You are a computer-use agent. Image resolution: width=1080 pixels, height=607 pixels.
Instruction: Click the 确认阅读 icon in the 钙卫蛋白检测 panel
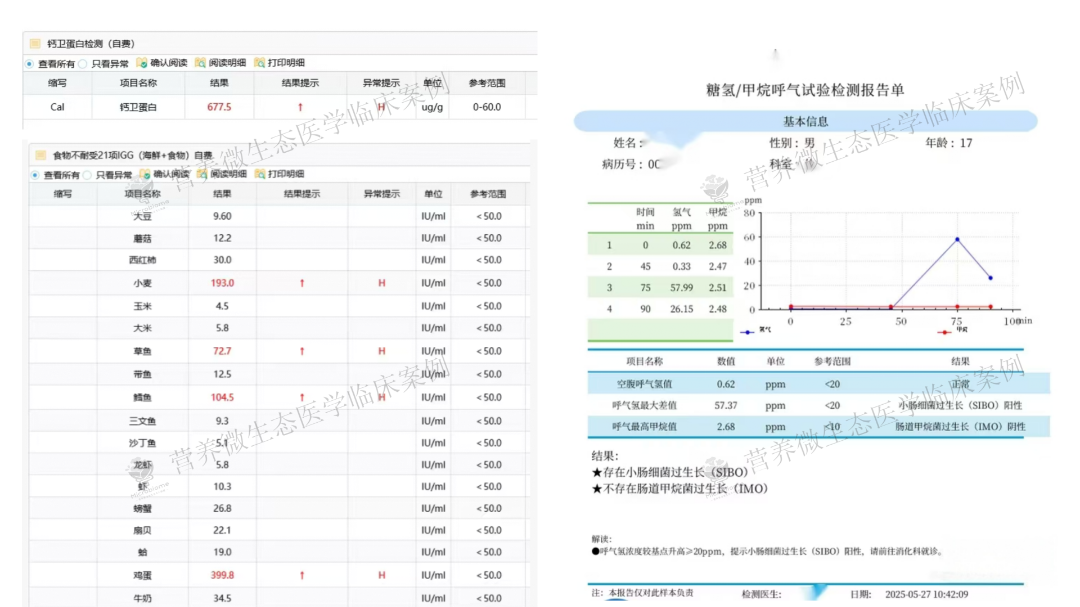pyautogui.click(x=142, y=63)
